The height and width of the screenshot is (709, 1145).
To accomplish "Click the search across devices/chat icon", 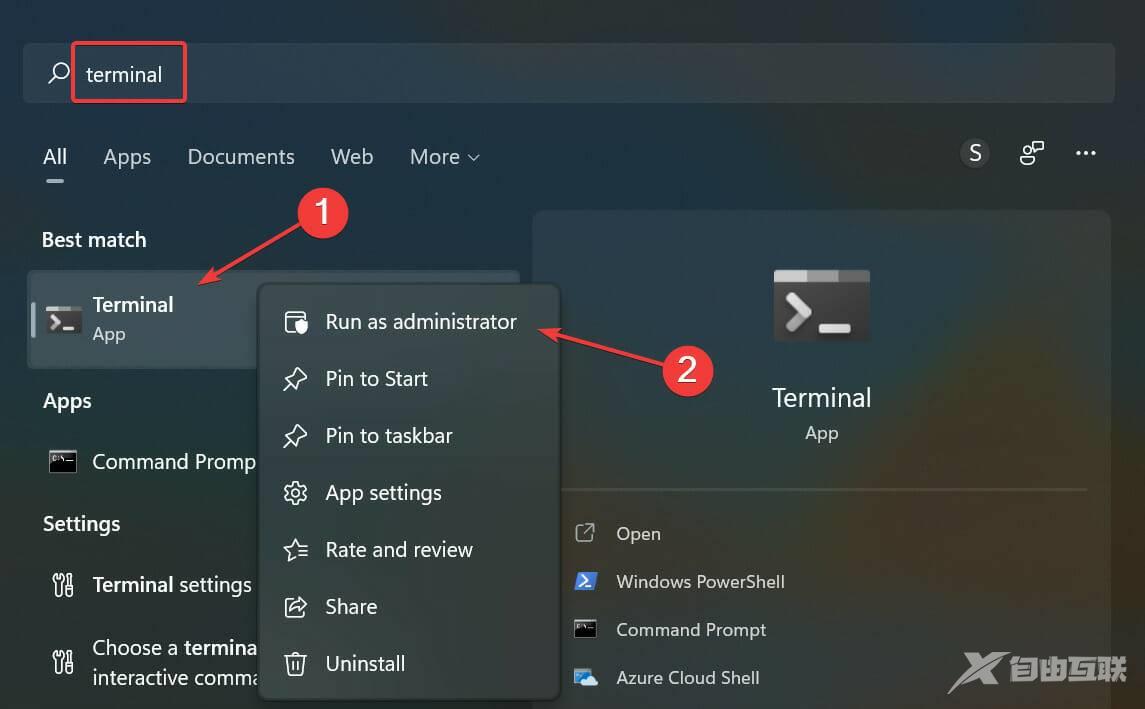I will (1031, 153).
